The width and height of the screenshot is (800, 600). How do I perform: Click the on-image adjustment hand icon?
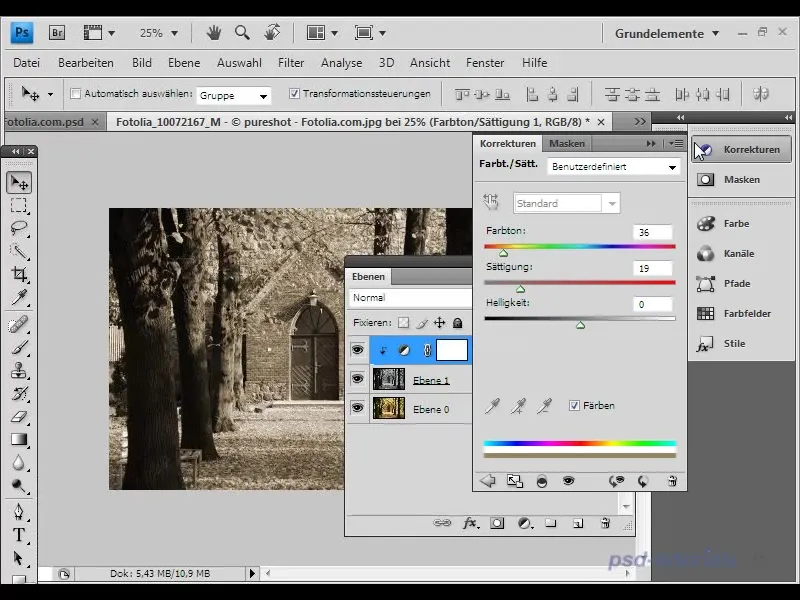pos(491,202)
